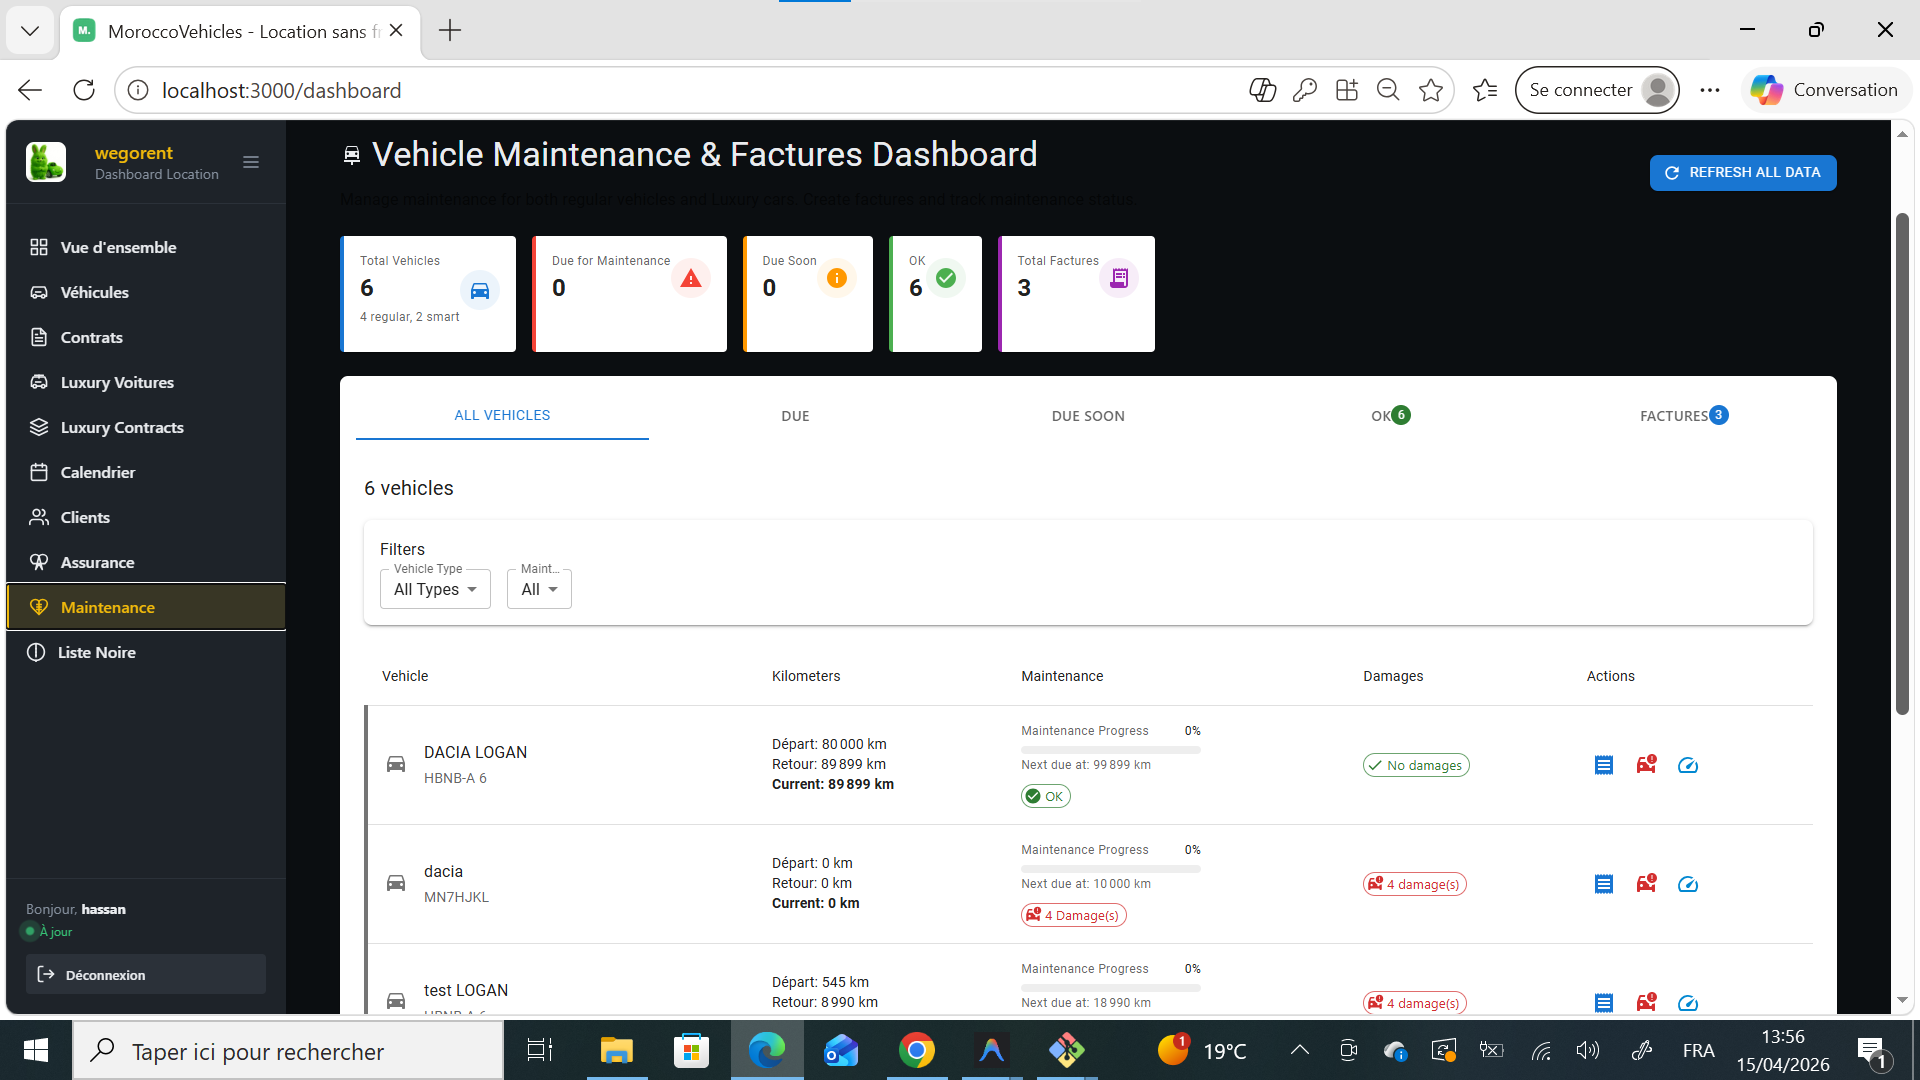This screenshot has height=1080, width=1920.
Task: Click the car damage icon in dacia row
Action: coord(1646,884)
